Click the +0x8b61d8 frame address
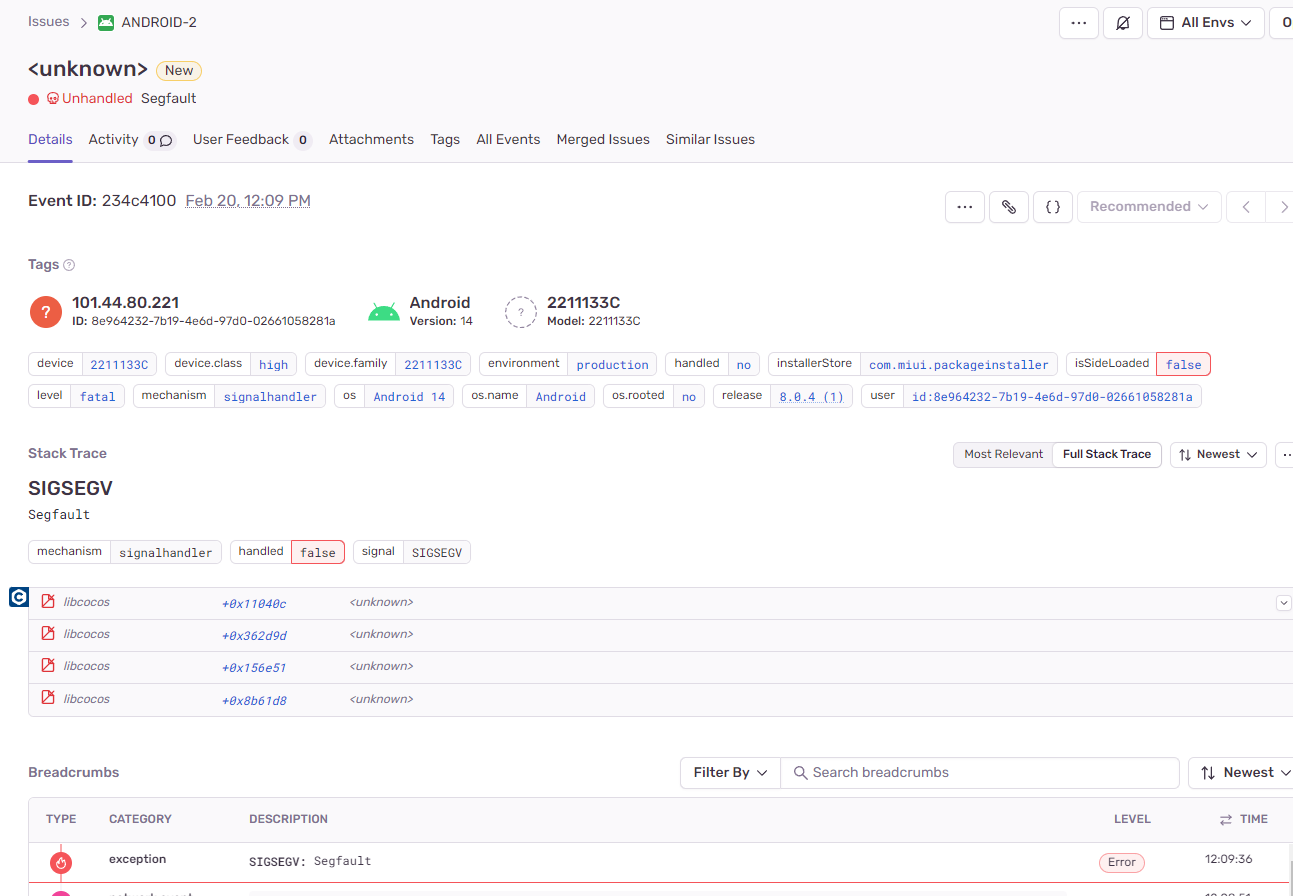The image size is (1293, 896). 254,700
